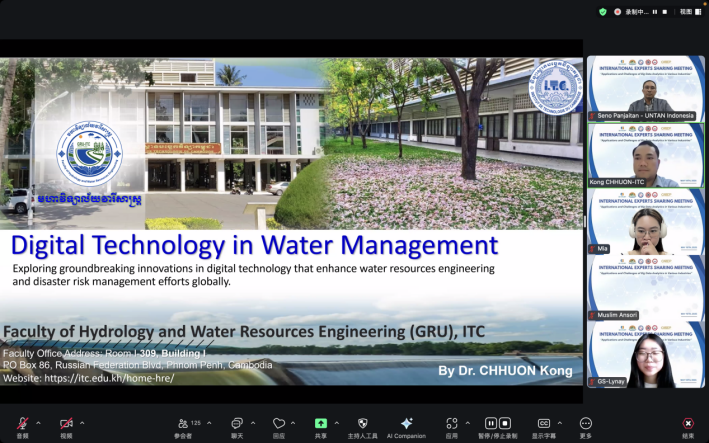
Task: Turn on the camera (视频)
Action: 66,424
